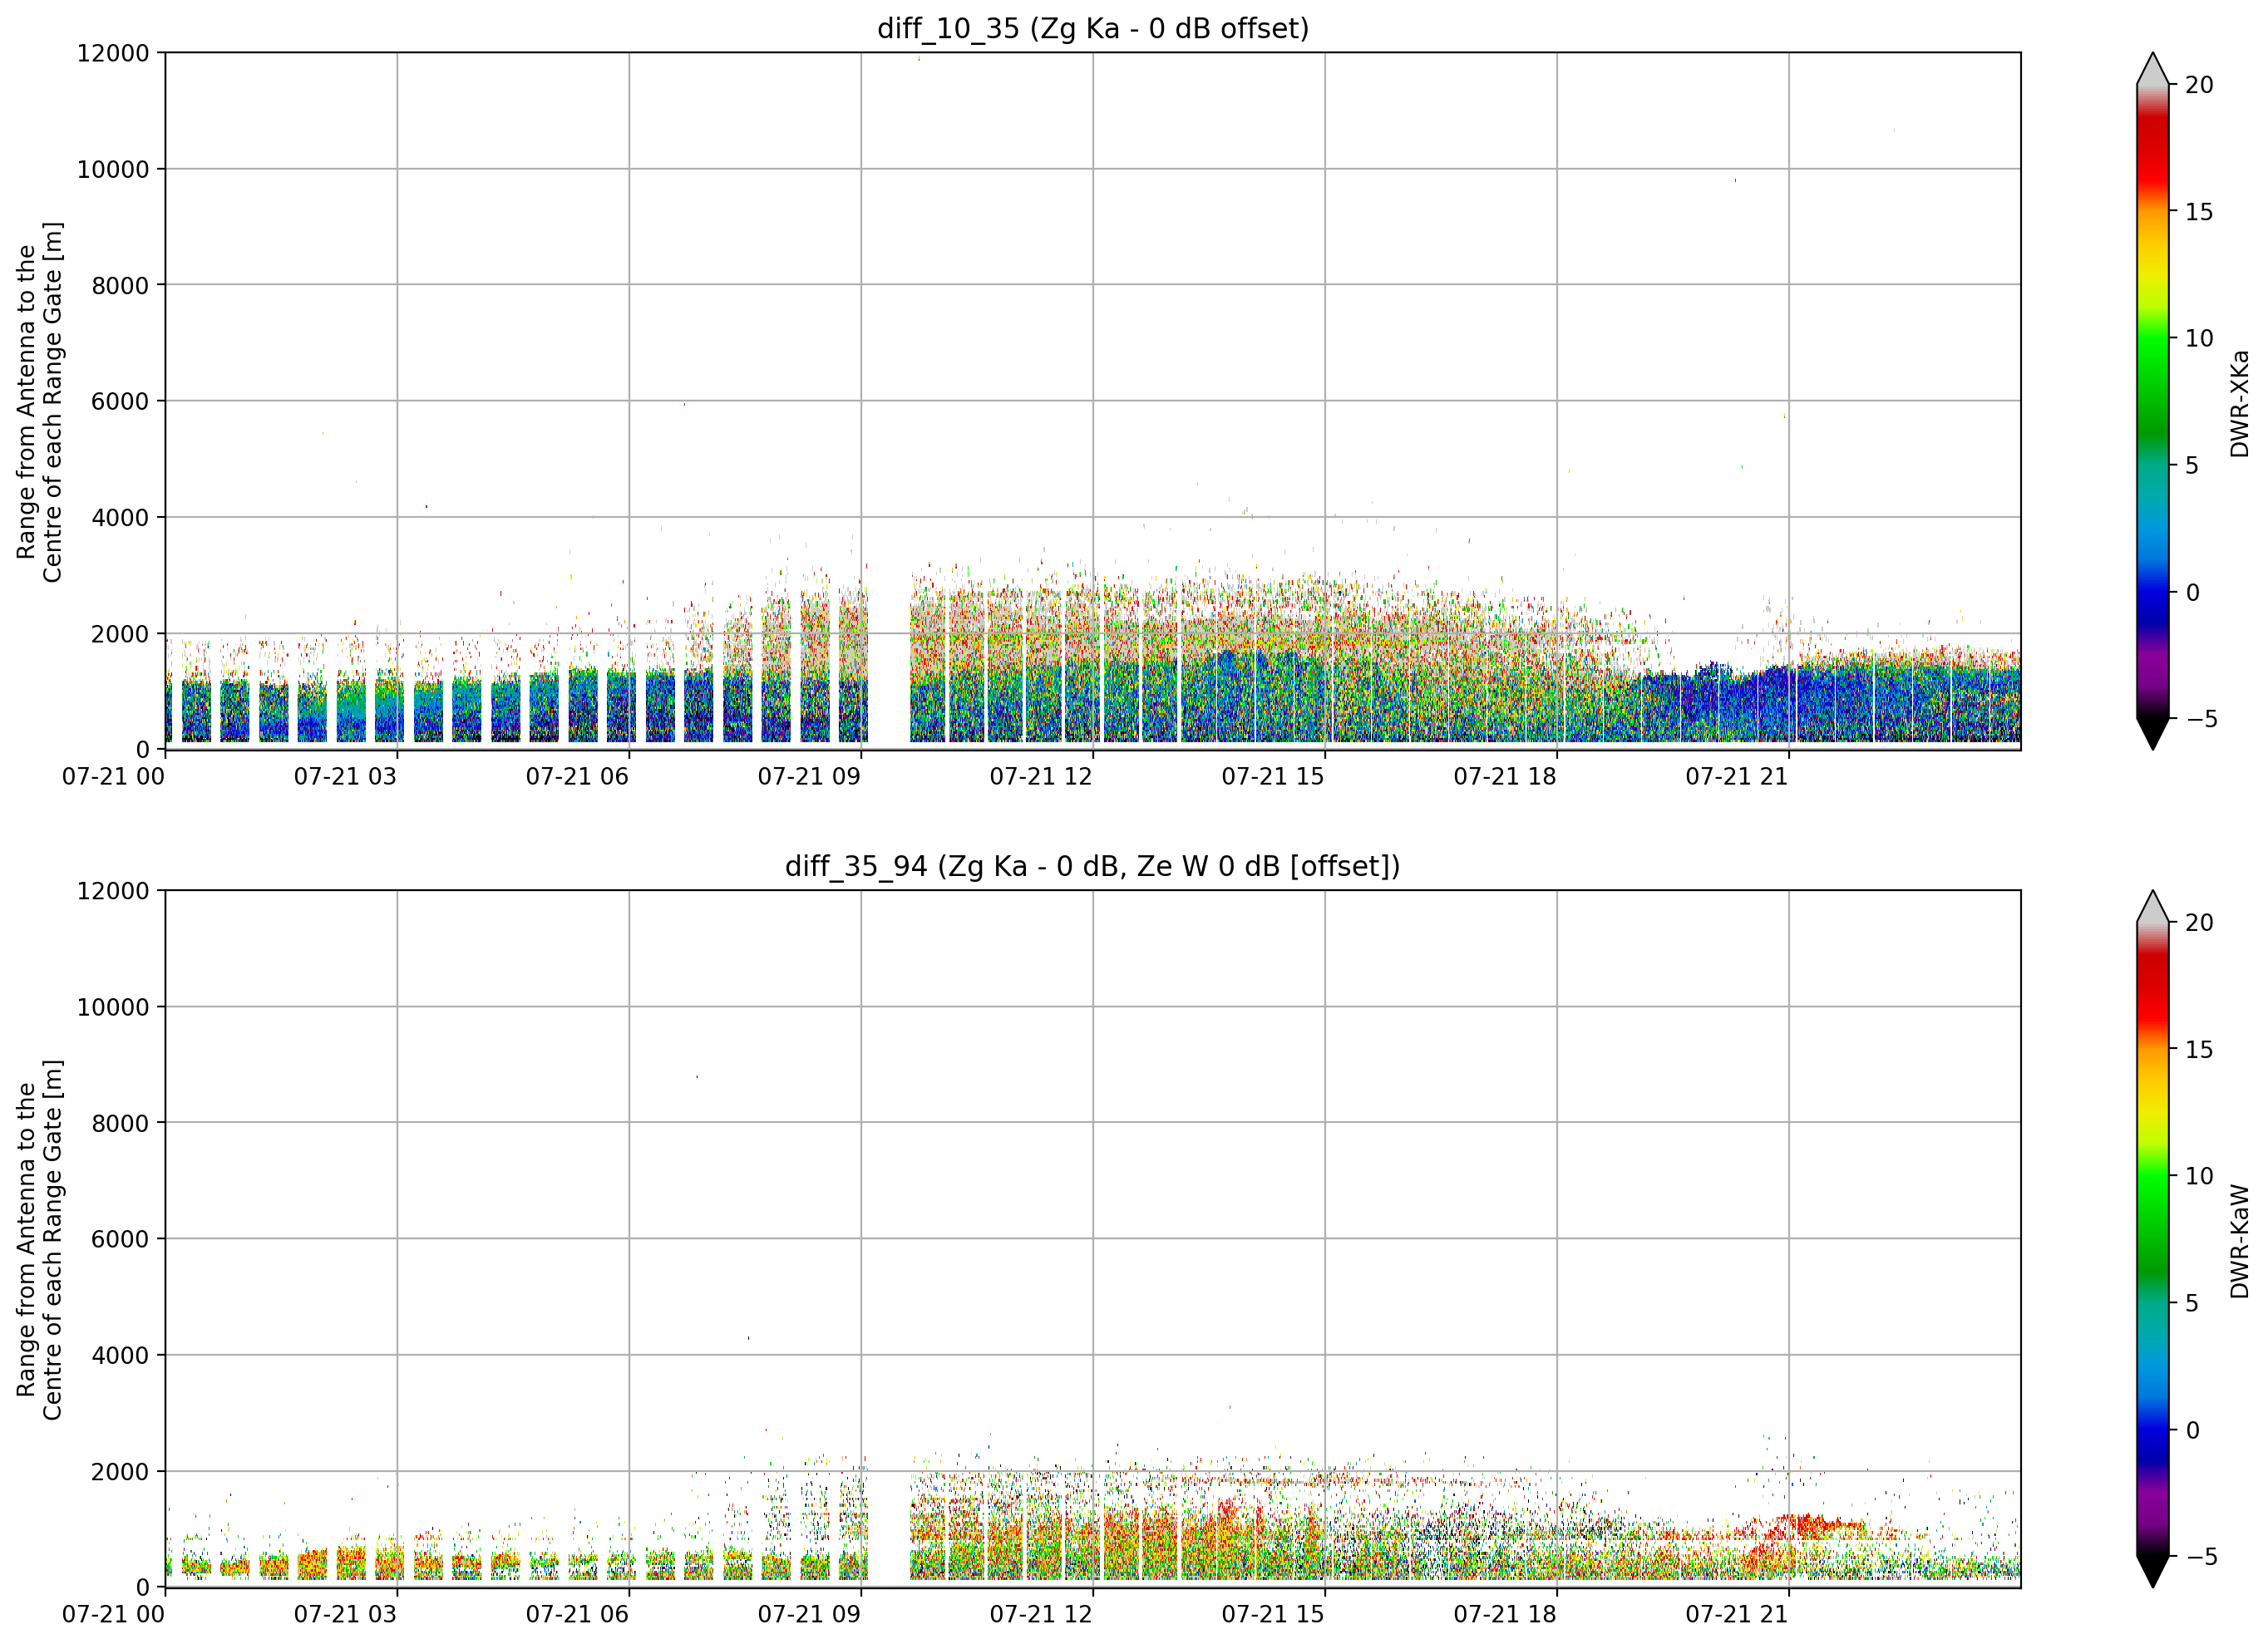Click "07-21 12" time label under top plot
The image size is (2268, 1644).
(x=1041, y=777)
